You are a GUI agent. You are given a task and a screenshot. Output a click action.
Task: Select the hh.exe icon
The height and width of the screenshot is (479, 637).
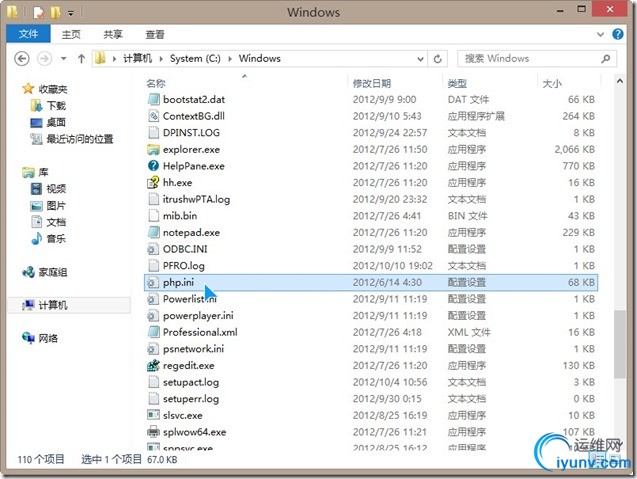(x=153, y=182)
